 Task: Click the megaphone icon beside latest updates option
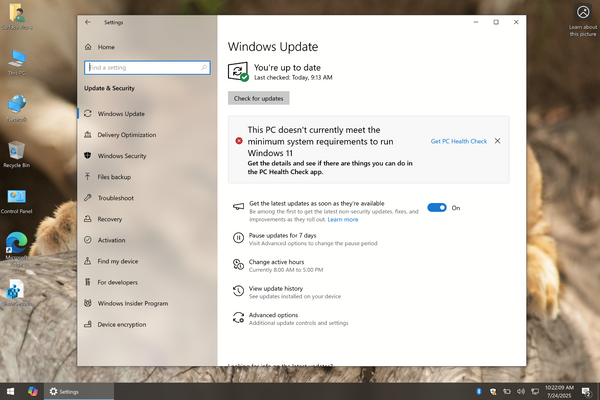(x=238, y=207)
